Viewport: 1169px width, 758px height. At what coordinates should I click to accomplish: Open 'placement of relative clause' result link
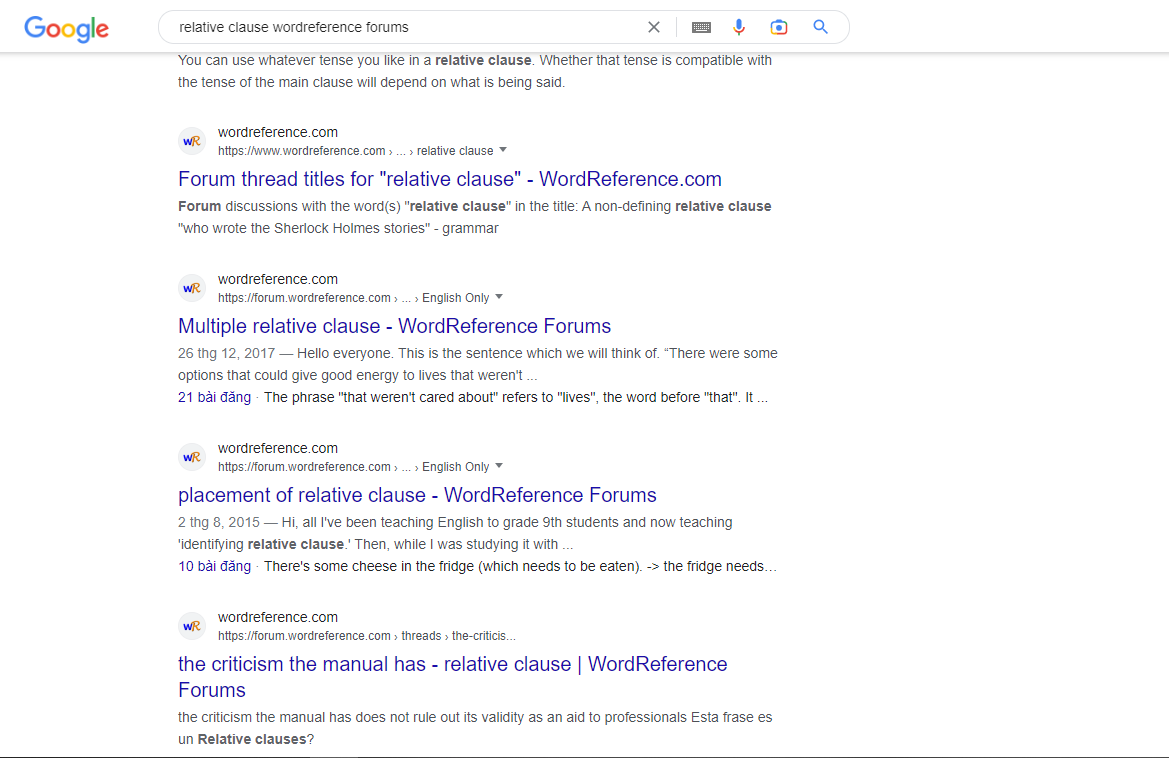(x=417, y=495)
